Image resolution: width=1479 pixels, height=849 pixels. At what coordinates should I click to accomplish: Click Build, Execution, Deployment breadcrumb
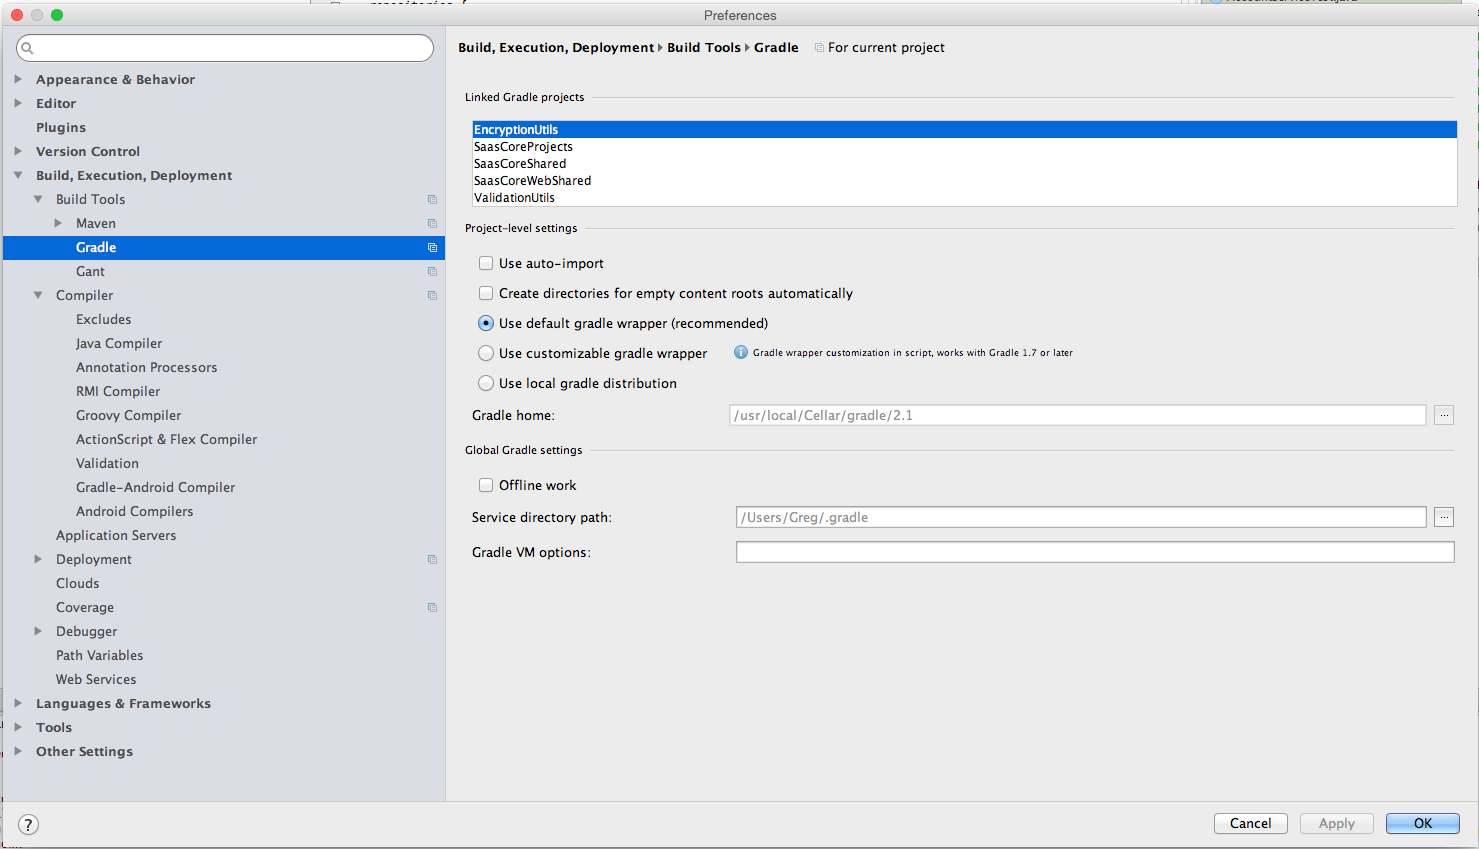click(556, 47)
